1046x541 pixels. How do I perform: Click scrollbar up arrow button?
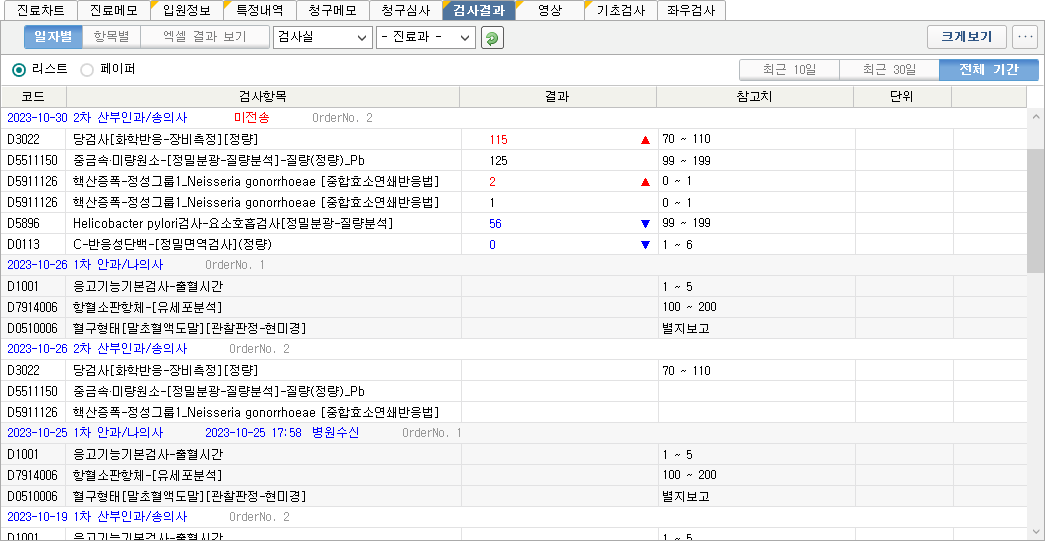(x=1036, y=115)
